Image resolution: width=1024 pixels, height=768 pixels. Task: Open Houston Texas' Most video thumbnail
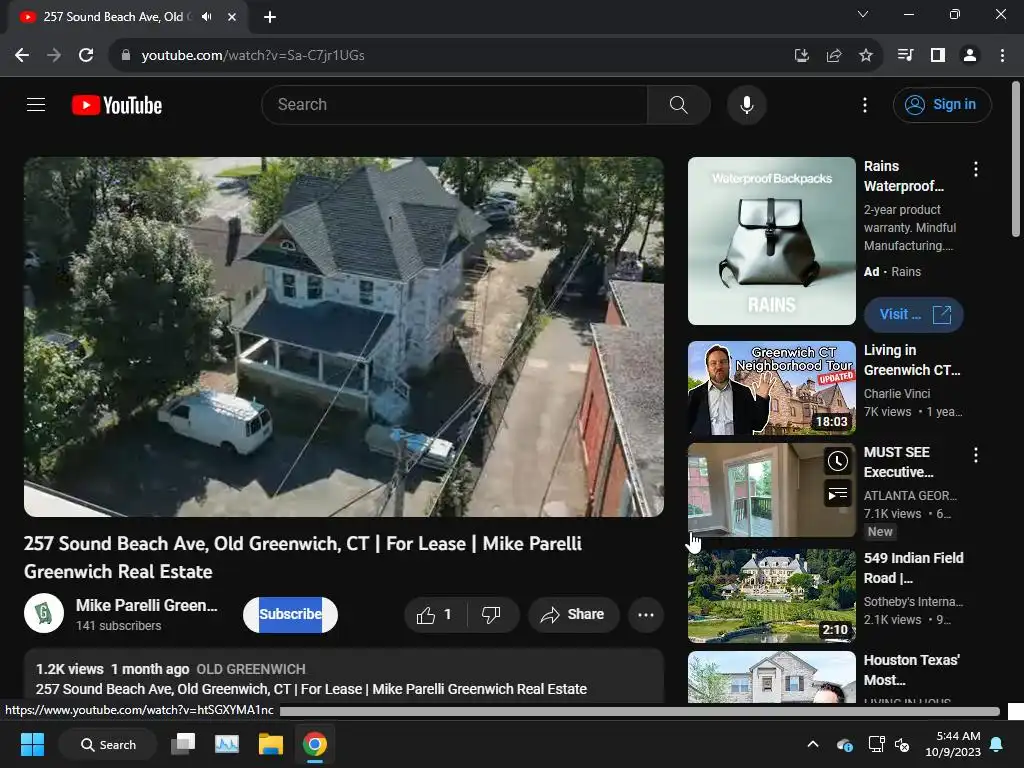(771, 677)
